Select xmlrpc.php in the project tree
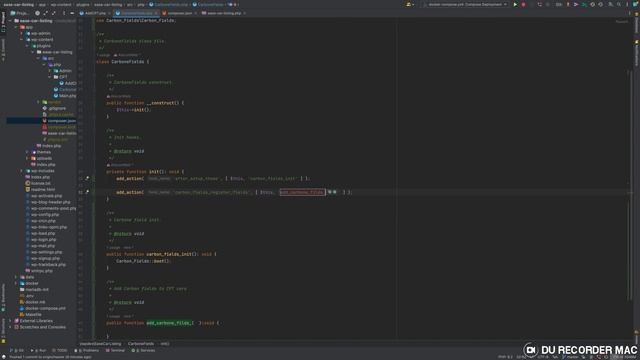 point(39,271)
